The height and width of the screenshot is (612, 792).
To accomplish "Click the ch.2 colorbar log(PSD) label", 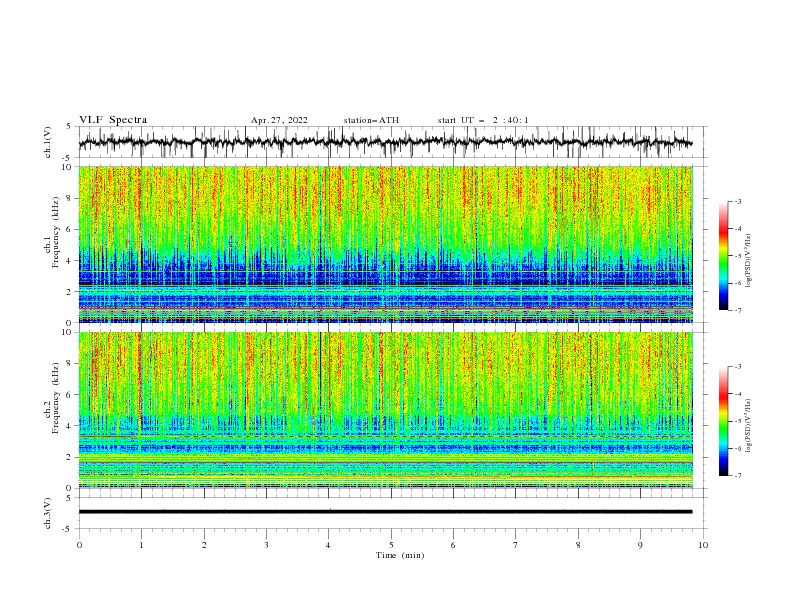I will point(749,426).
